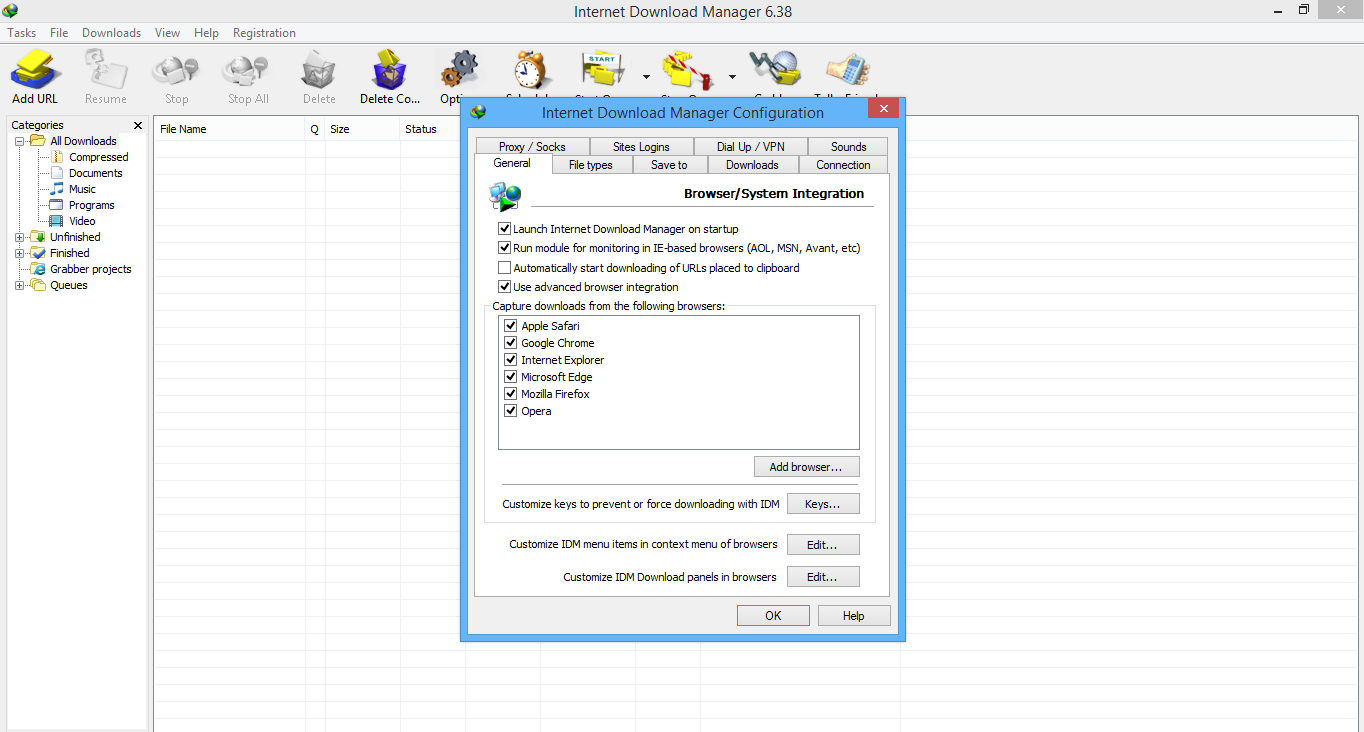
Task: Click the Tell a Friend toolbar icon
Action: (x=847, y=70)
